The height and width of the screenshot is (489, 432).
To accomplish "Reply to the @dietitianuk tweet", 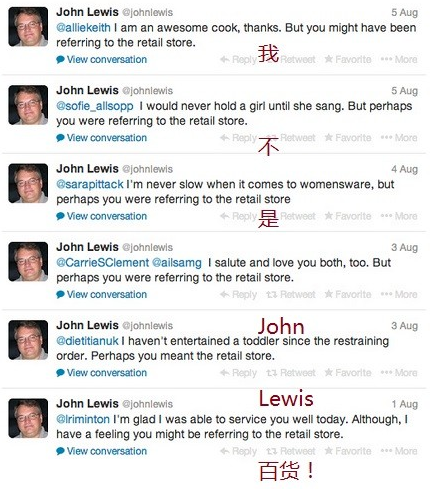I will [x=238, y=373].
